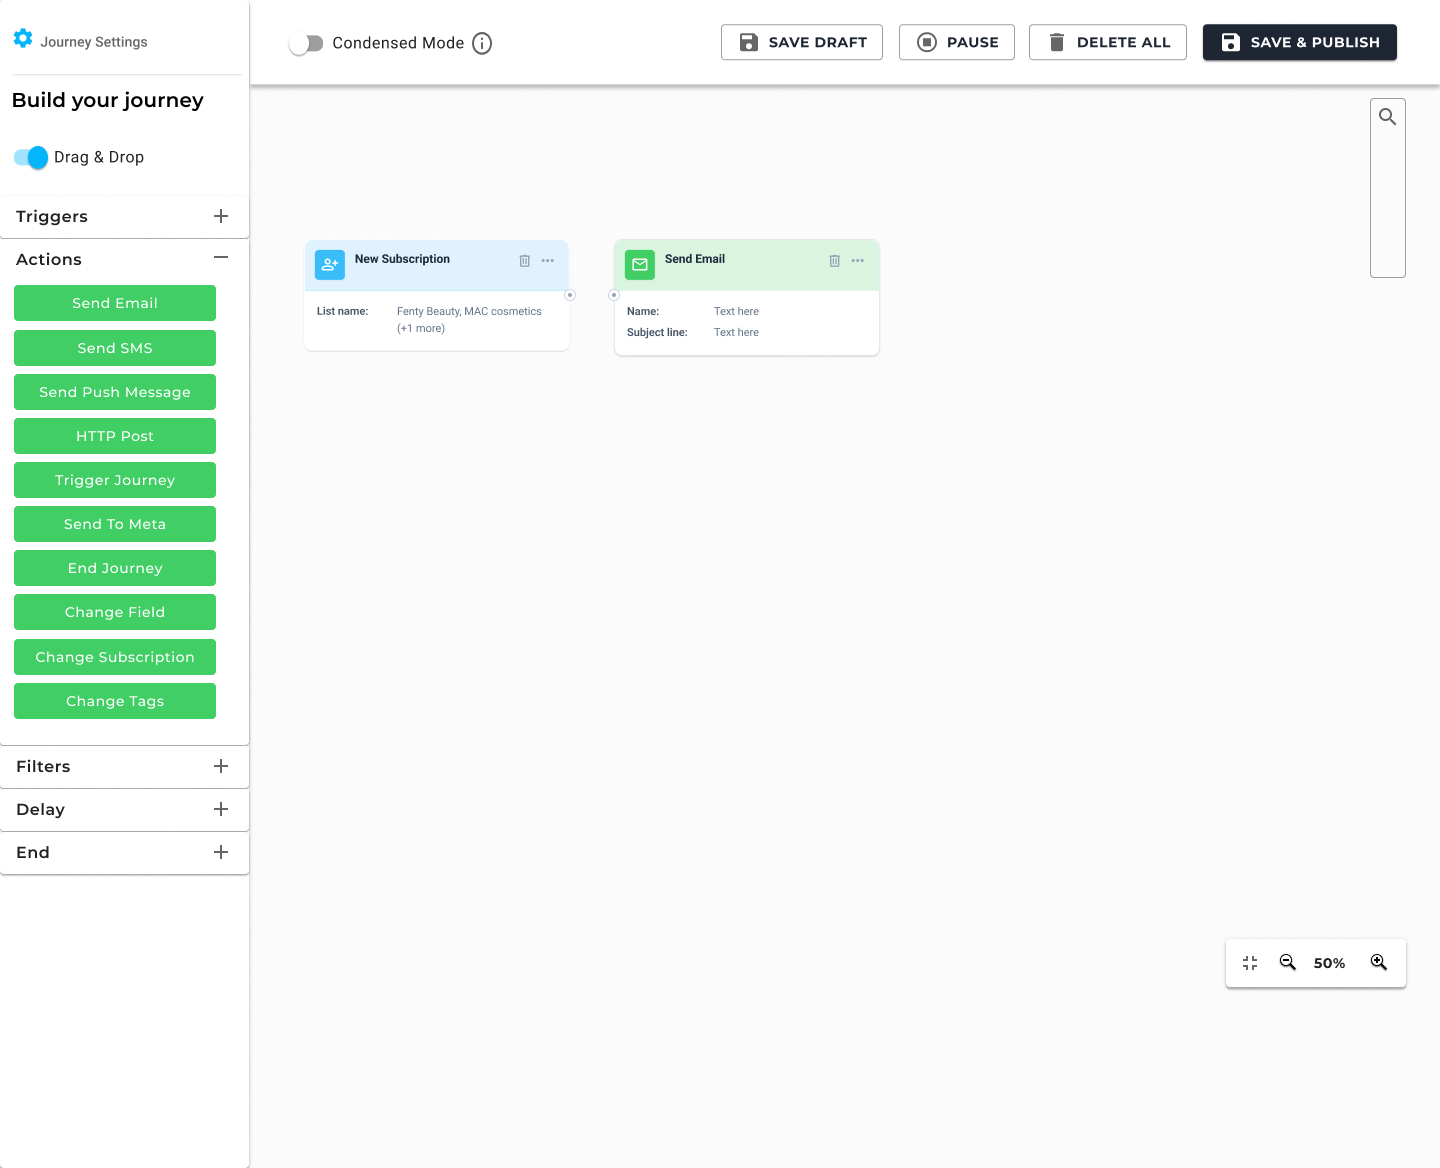Delete the Send Email node via trash icon
The image size is (1440, 1168).
click(x=834, y=260)
